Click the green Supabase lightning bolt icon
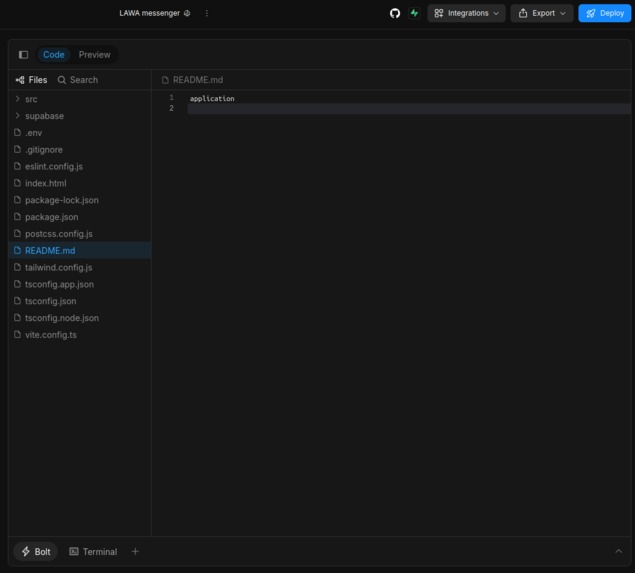 [414, 13]
